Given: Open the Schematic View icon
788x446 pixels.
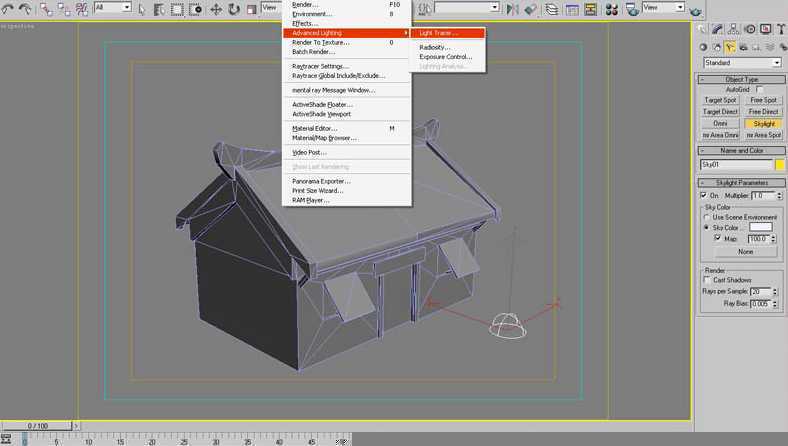Looking at the screenshot, I should click(x=590, y=9).
